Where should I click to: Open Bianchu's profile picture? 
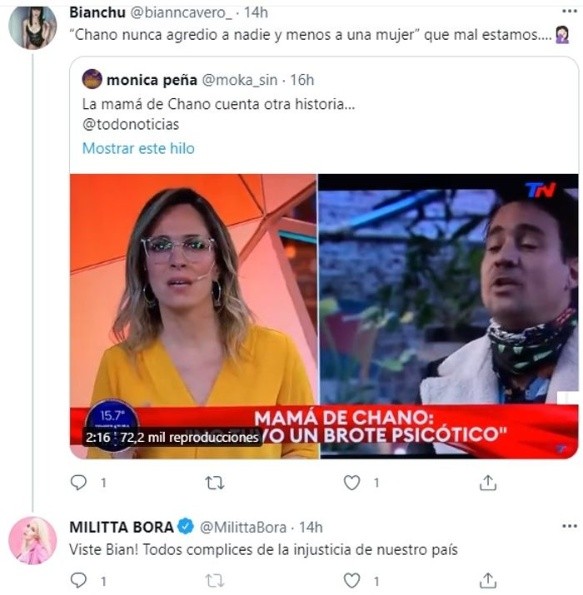pos(33,26)
